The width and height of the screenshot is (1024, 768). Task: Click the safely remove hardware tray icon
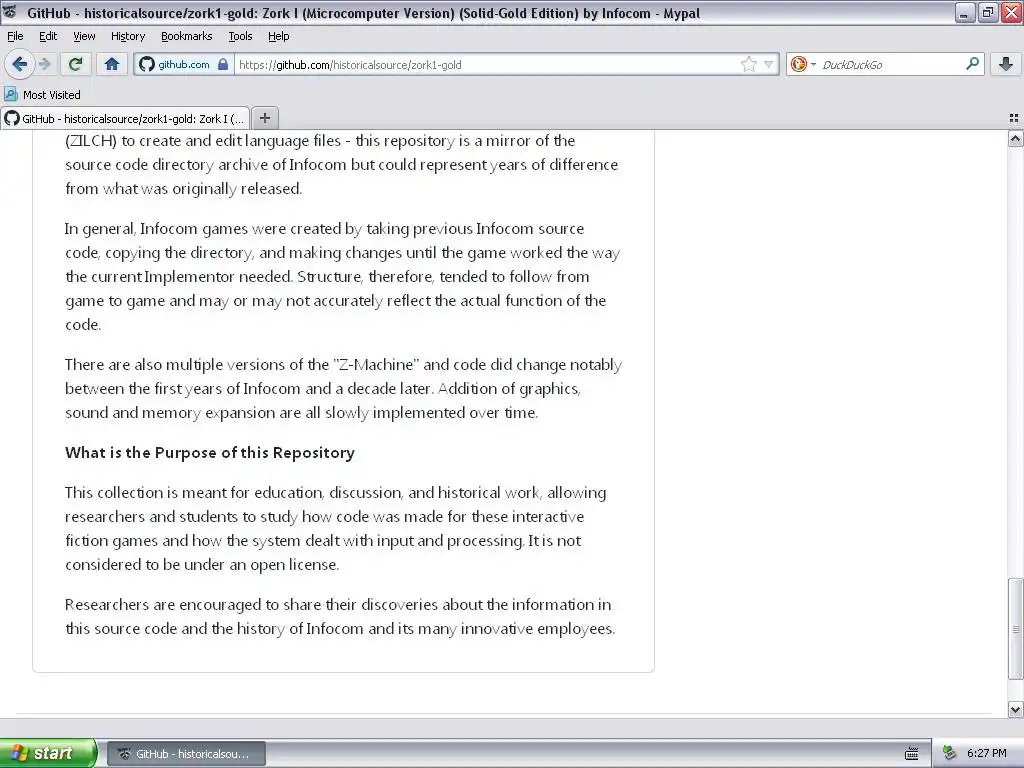point(950,754)
